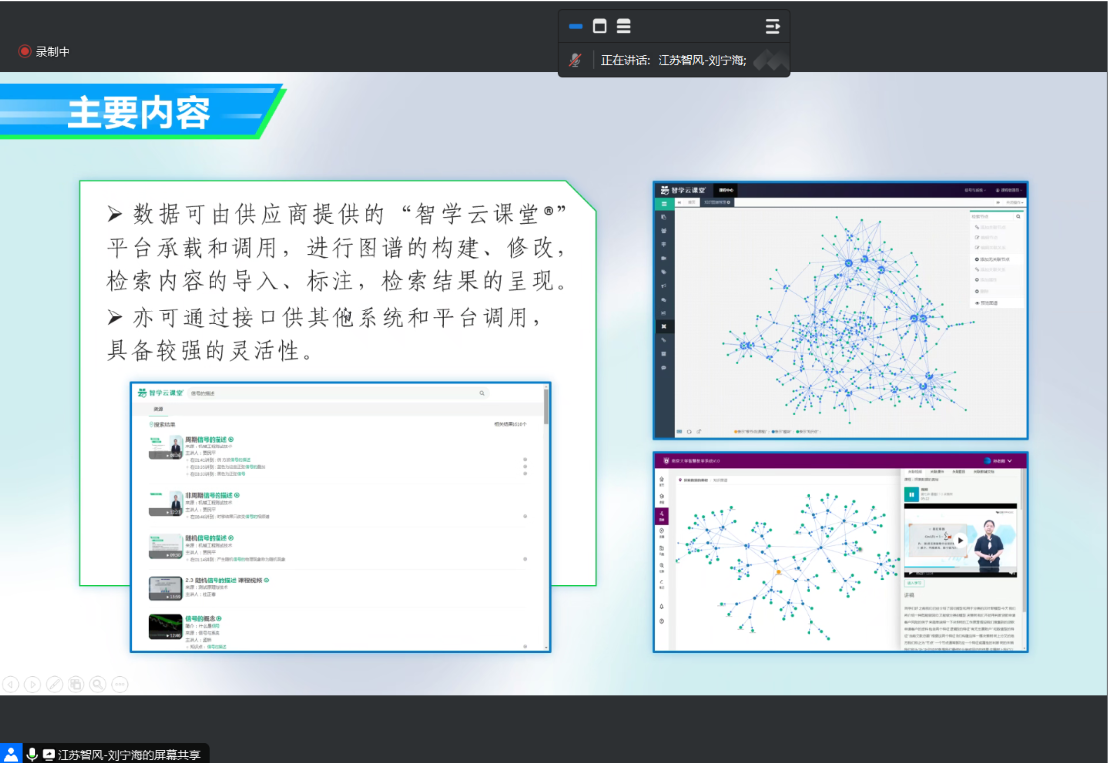This screenshot has width=1108, height=763.
Task: Click the 周期信号的描述 video thumbnail
Action: [x=165, y=448]
